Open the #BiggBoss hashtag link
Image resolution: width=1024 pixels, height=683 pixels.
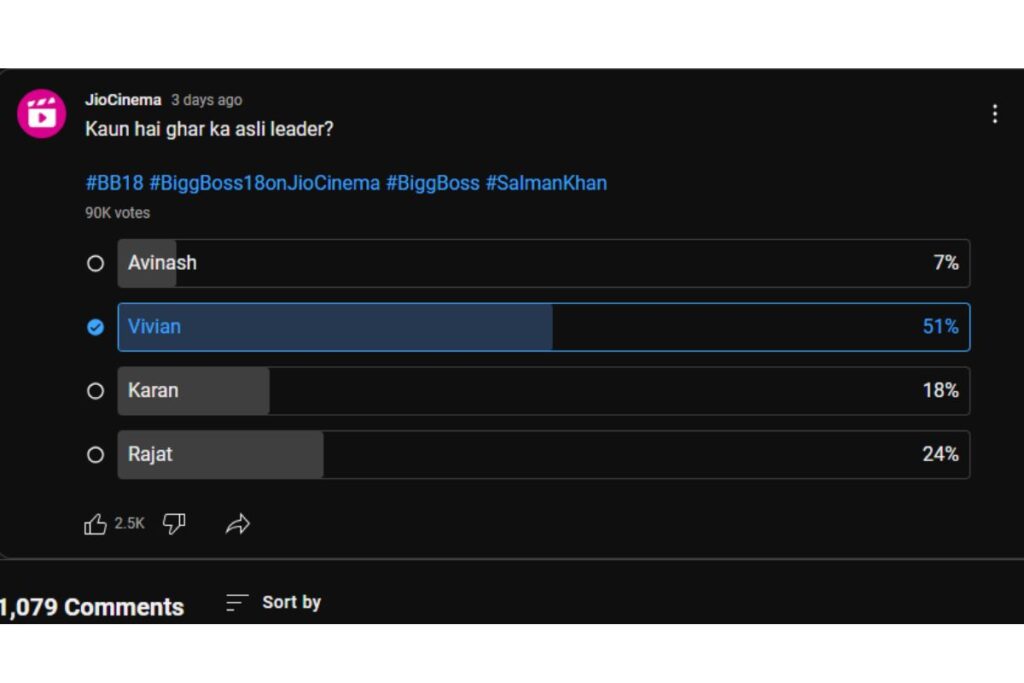click(x=432, y=183)
